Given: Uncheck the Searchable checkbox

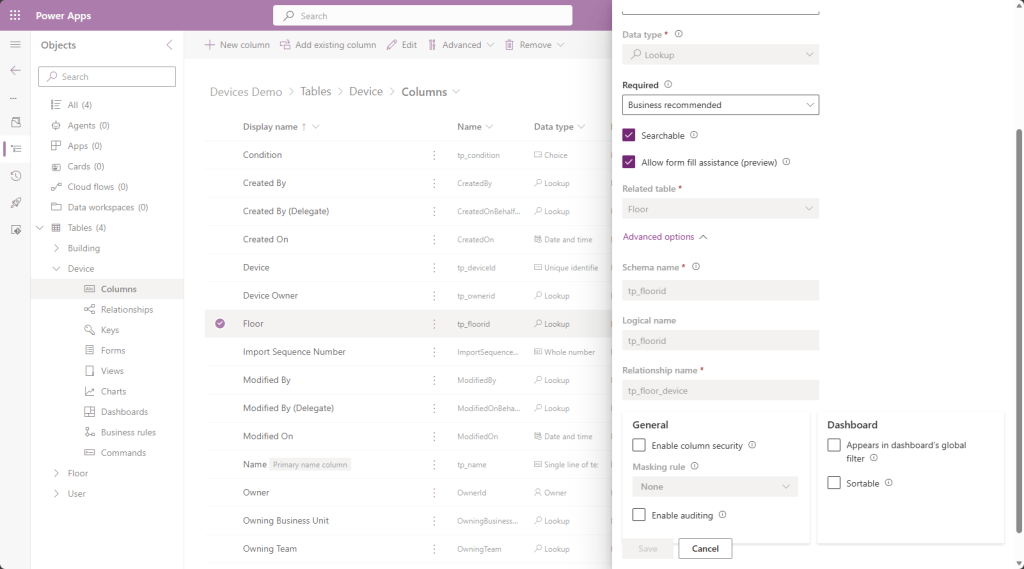Looking at the screenshot, I should coord(629,135).
